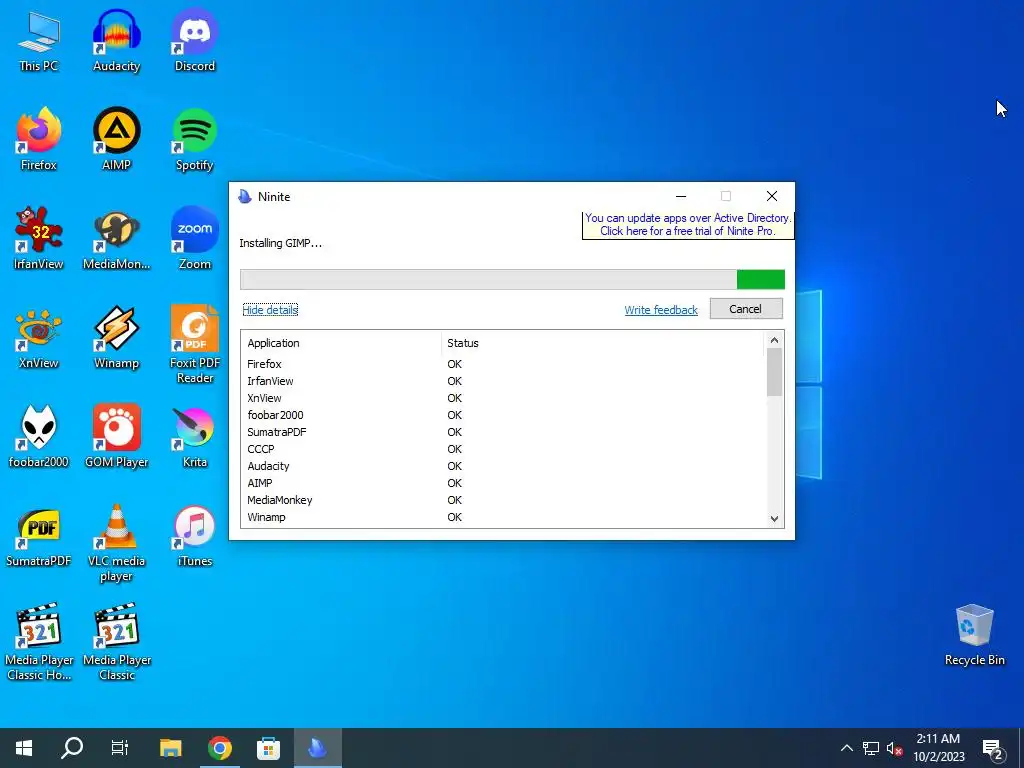Select the Audacity row in the list
Screen dimensions: 1024x768
click(x=503, y=466)
